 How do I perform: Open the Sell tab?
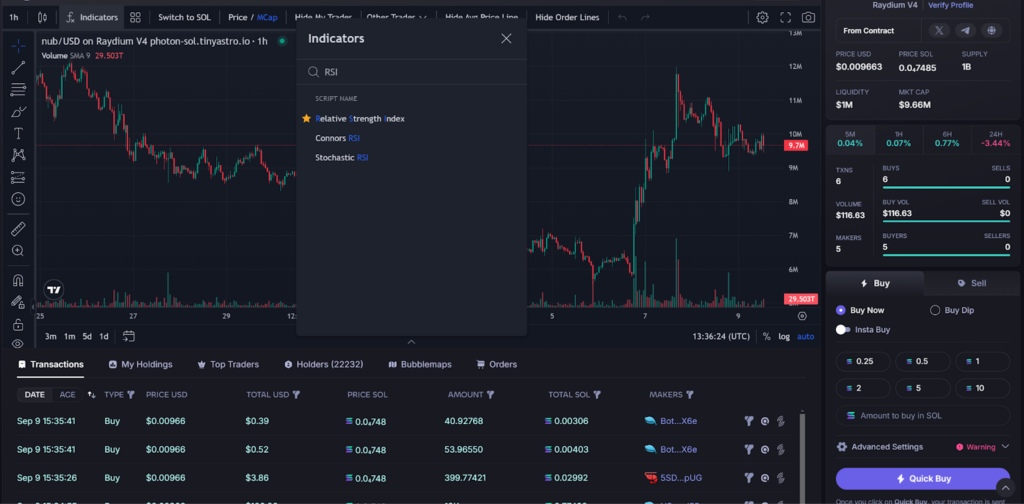[x=971, y=283]
